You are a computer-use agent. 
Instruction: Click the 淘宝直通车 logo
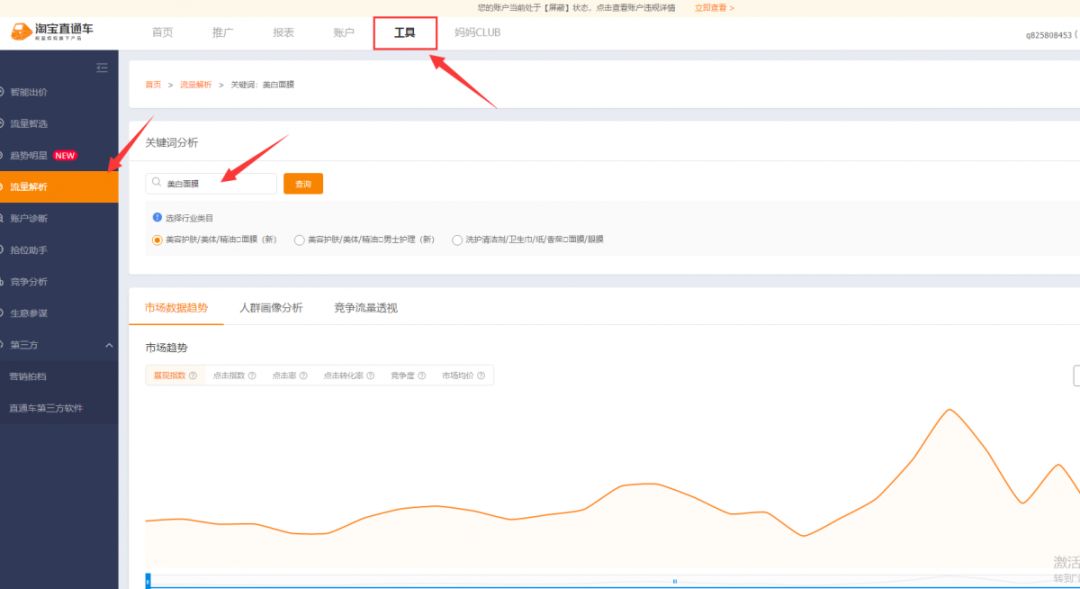[x=52, y=32]
